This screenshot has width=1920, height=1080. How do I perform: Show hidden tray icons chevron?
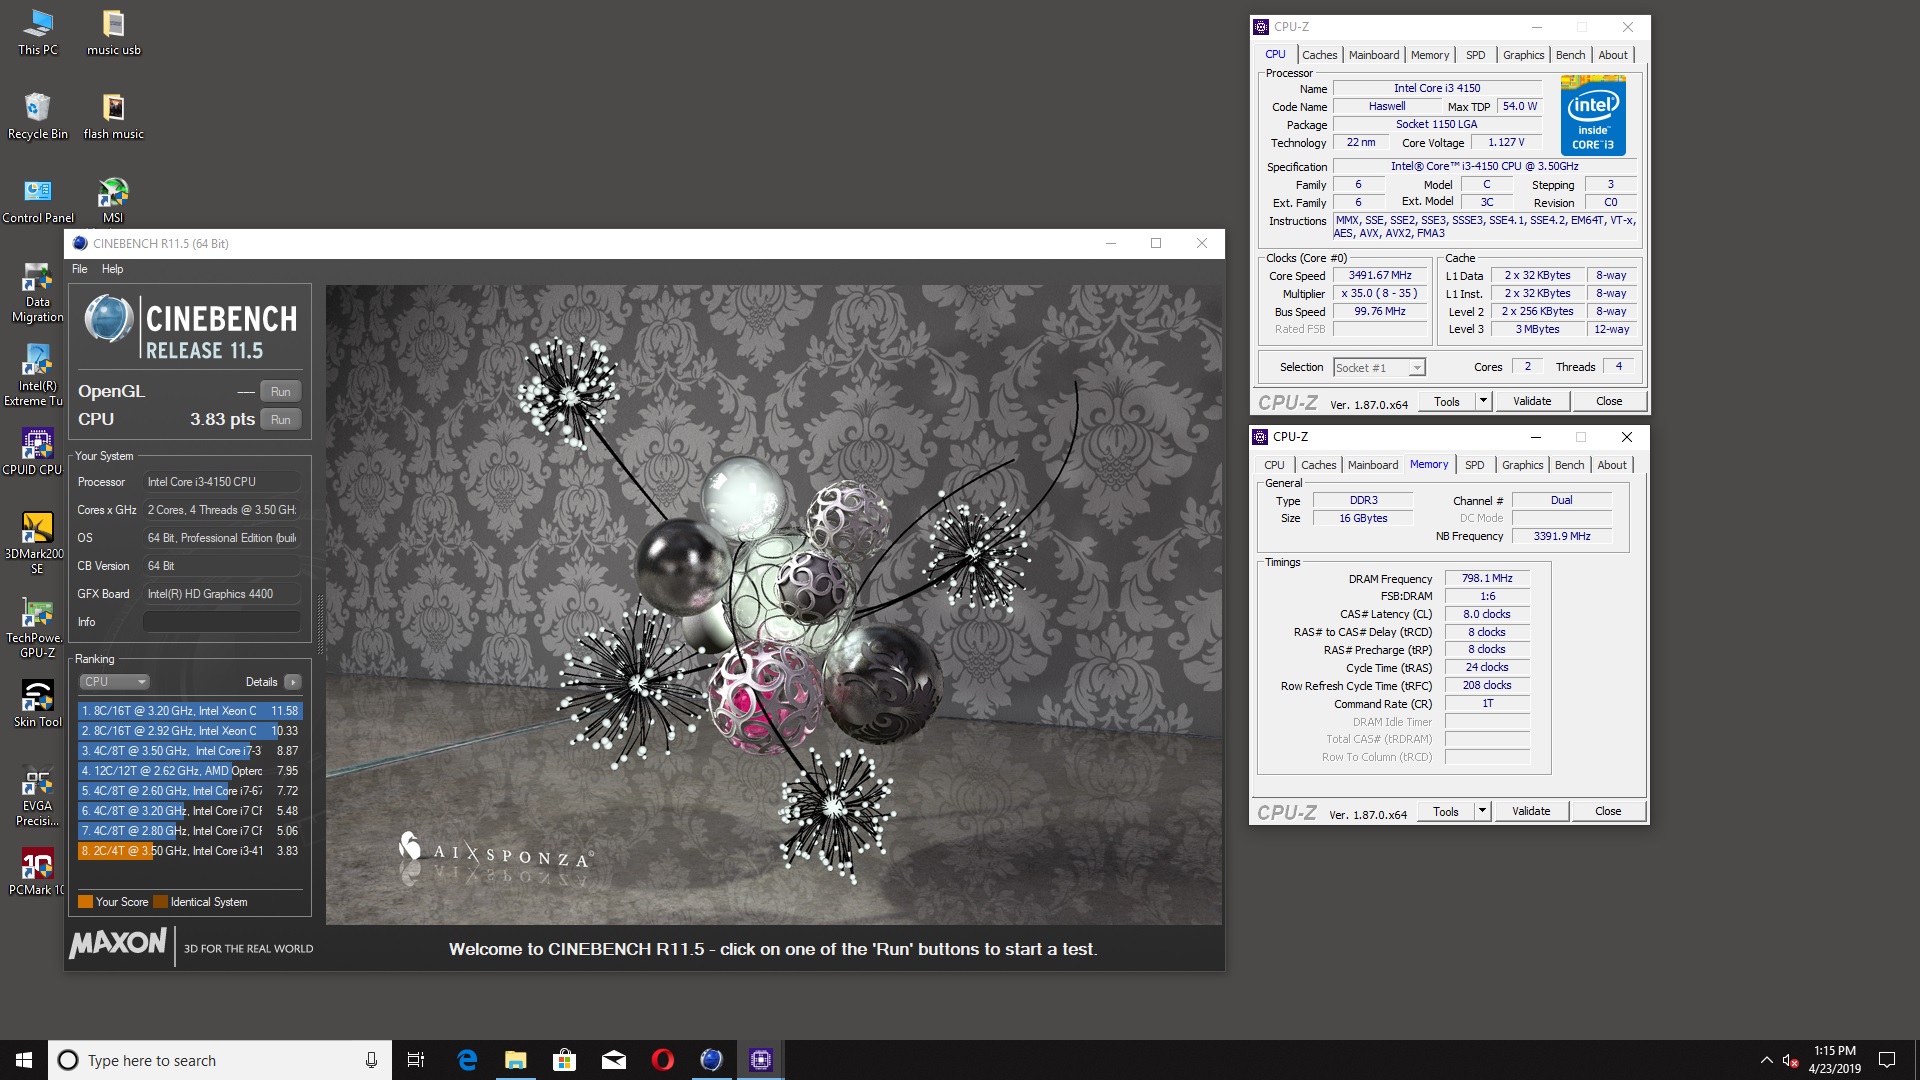(x=1766, y=1060)
